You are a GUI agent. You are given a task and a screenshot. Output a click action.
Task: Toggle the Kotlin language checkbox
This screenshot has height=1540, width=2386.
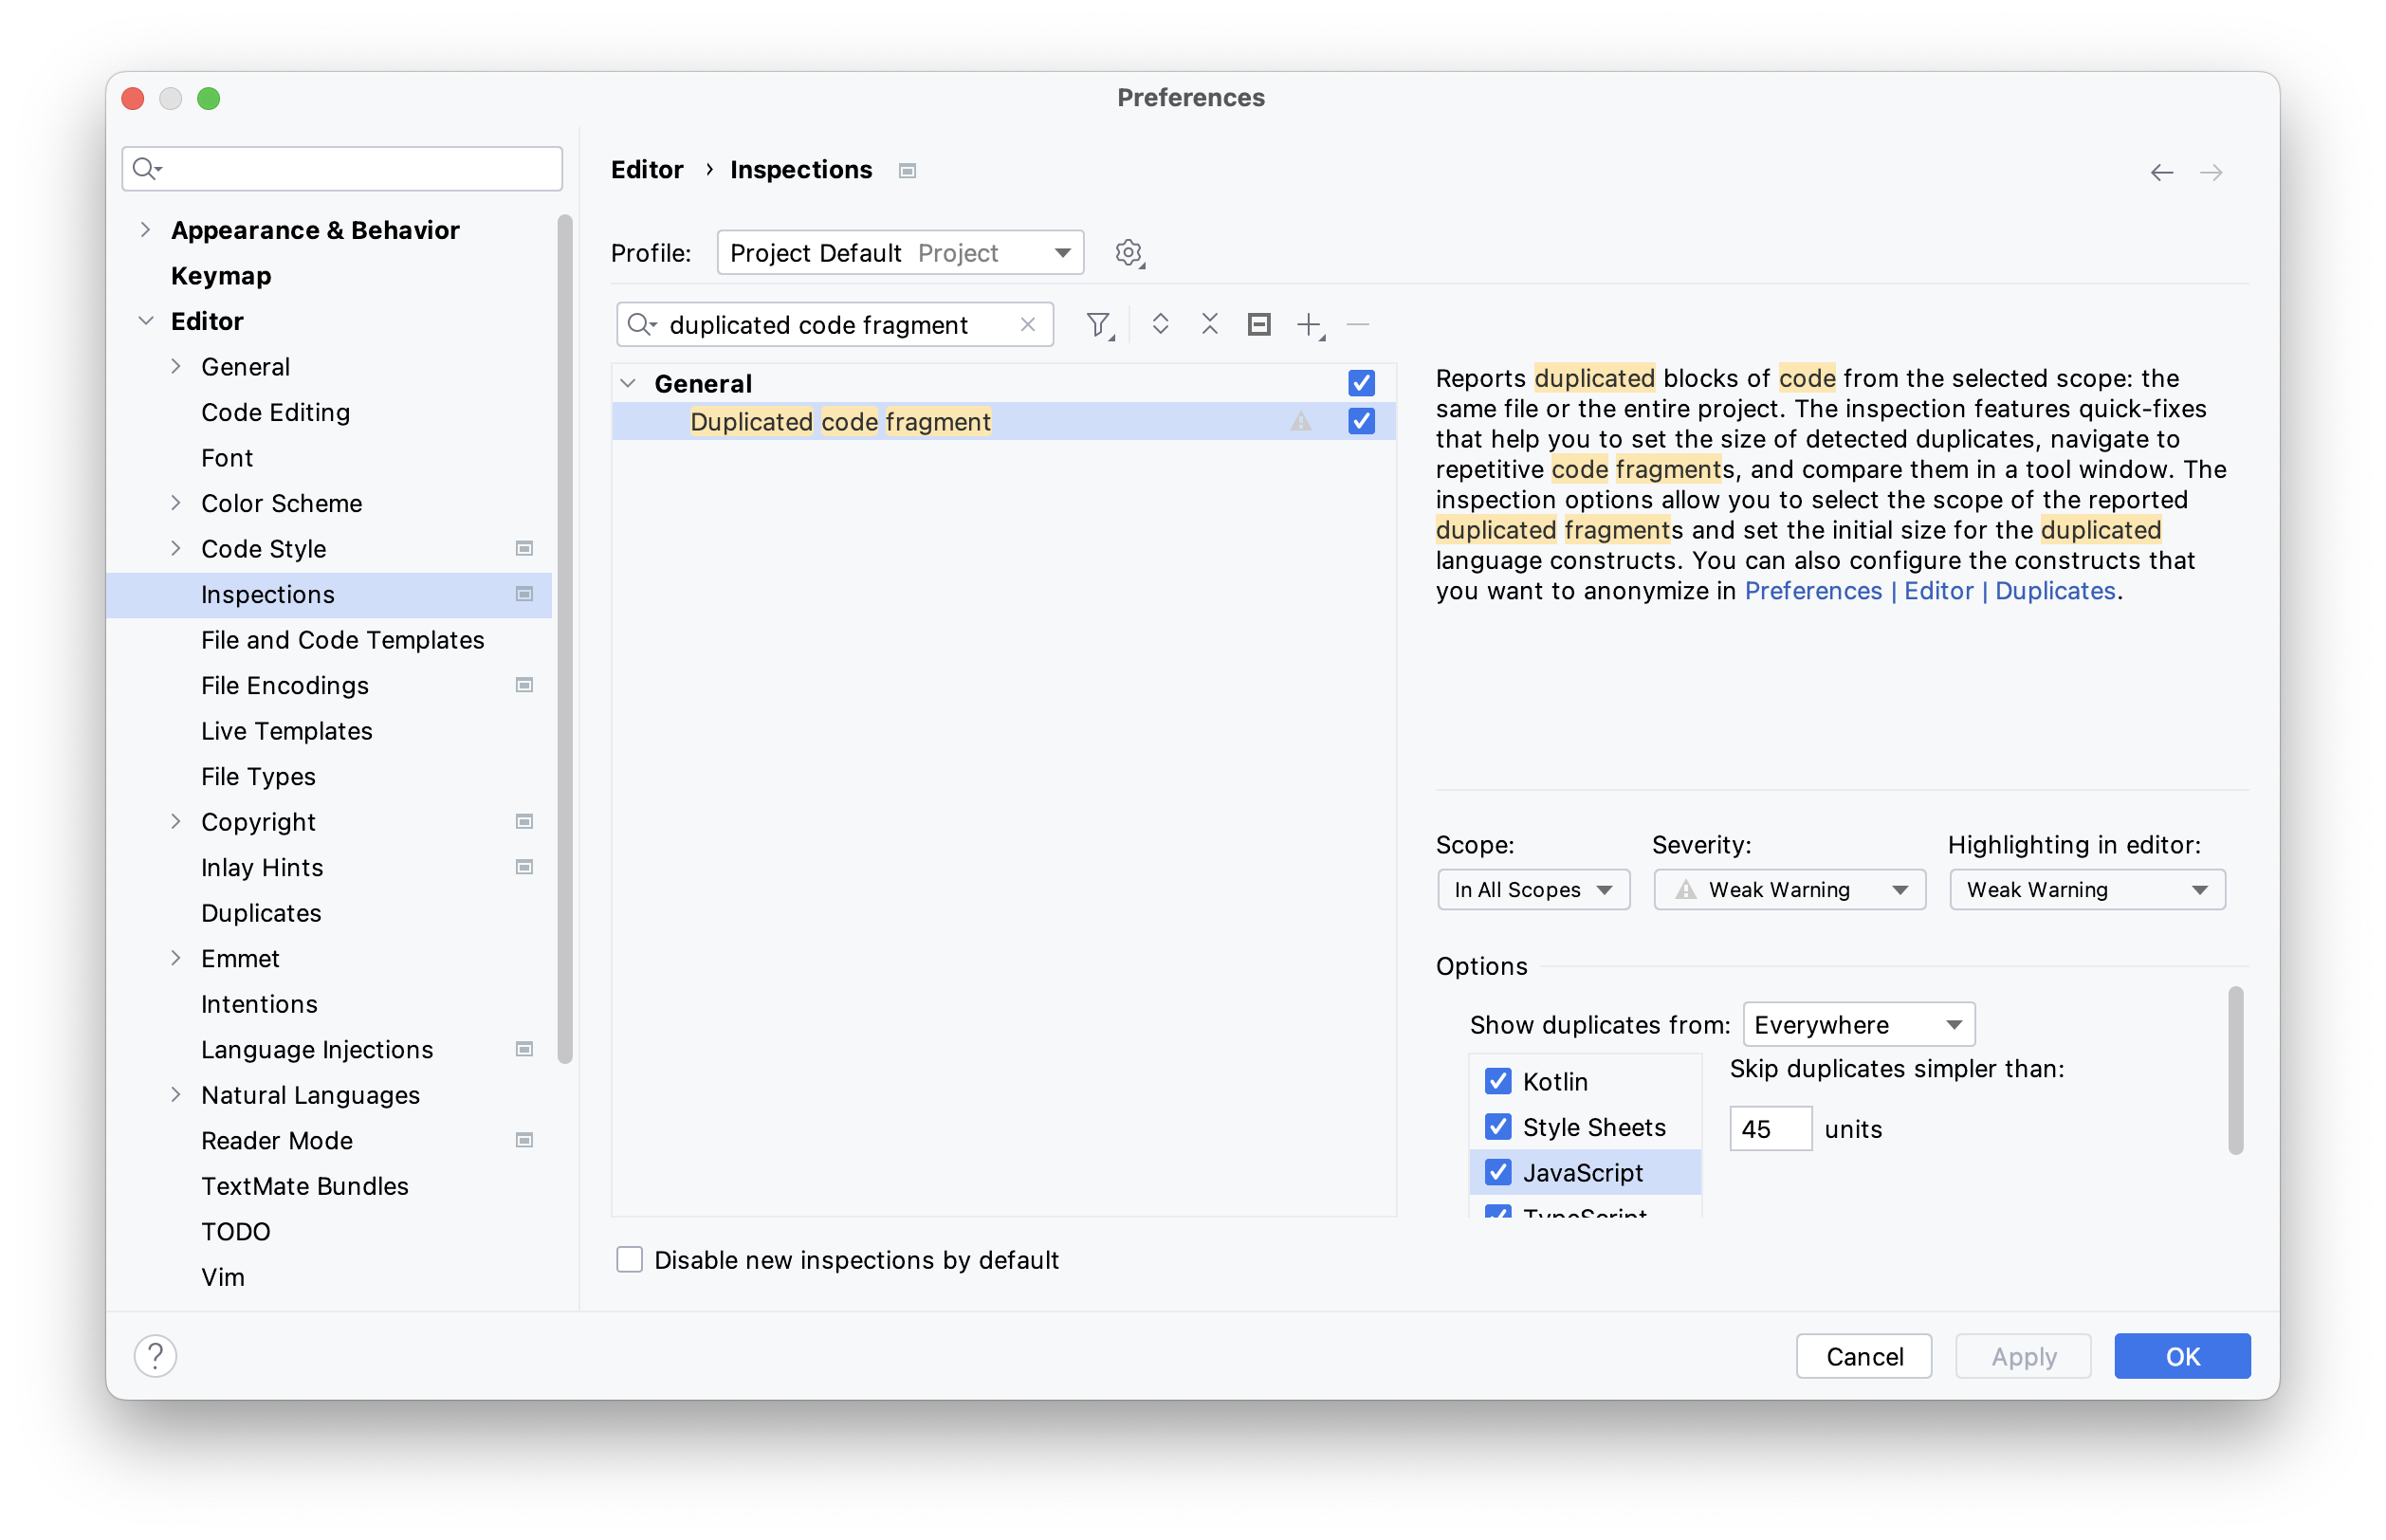(x=1497, y=1081)
